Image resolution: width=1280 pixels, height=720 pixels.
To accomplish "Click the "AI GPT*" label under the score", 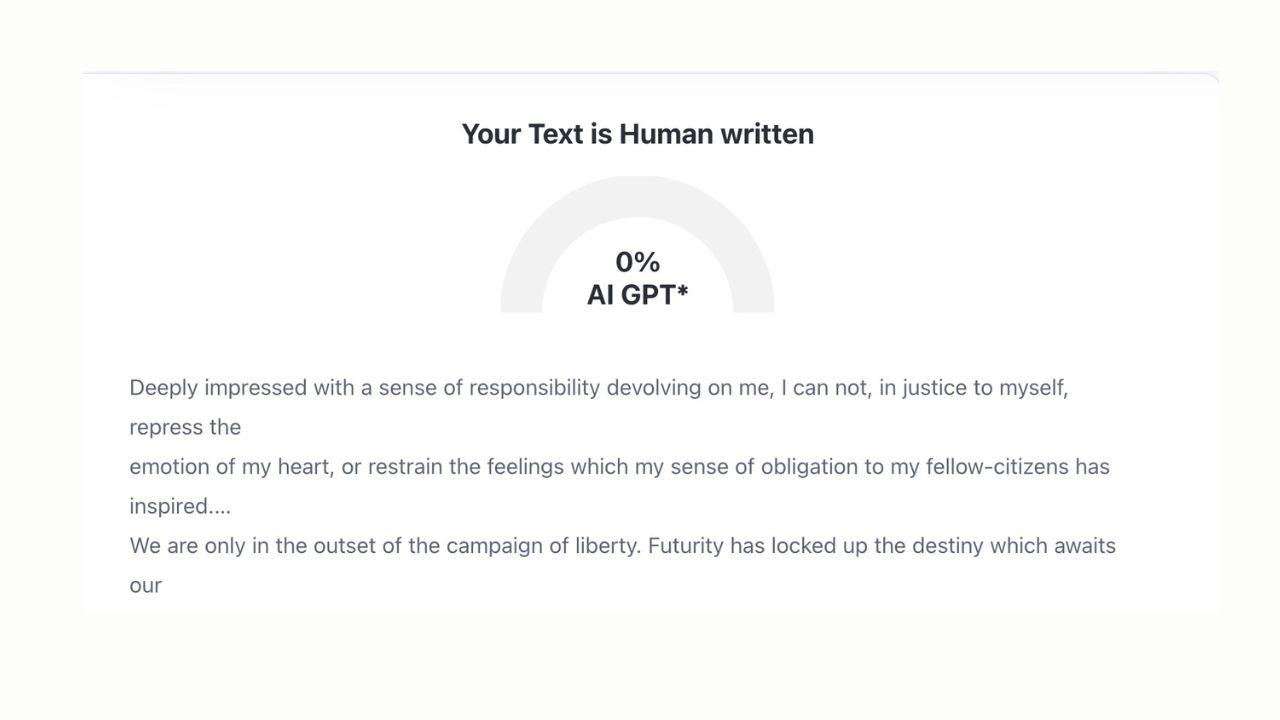I will [x=637, y=295].
